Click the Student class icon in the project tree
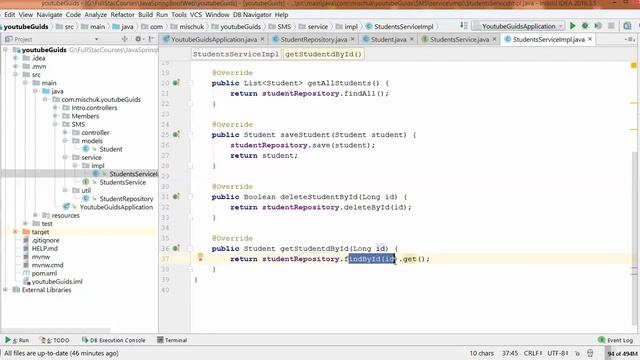This screenshot has width=640, height=360. pyautogui.click(x=86, y=149)
